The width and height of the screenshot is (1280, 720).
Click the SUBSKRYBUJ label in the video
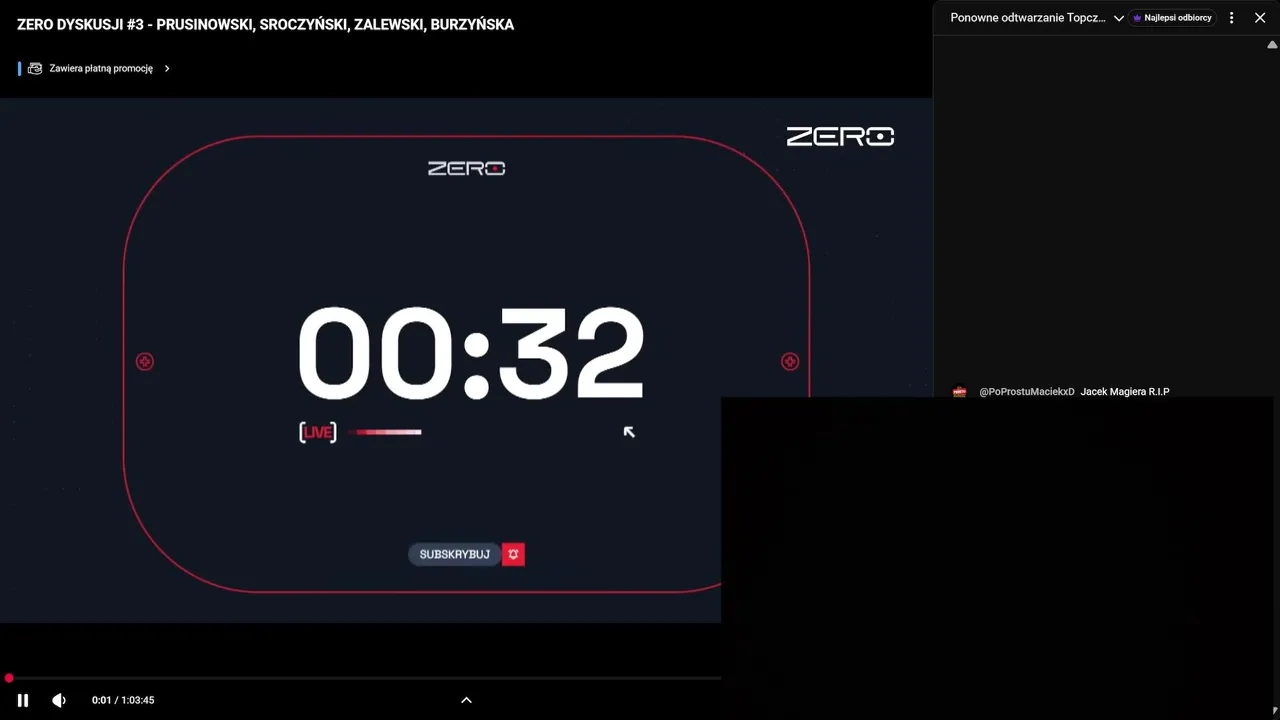(455, 554)
